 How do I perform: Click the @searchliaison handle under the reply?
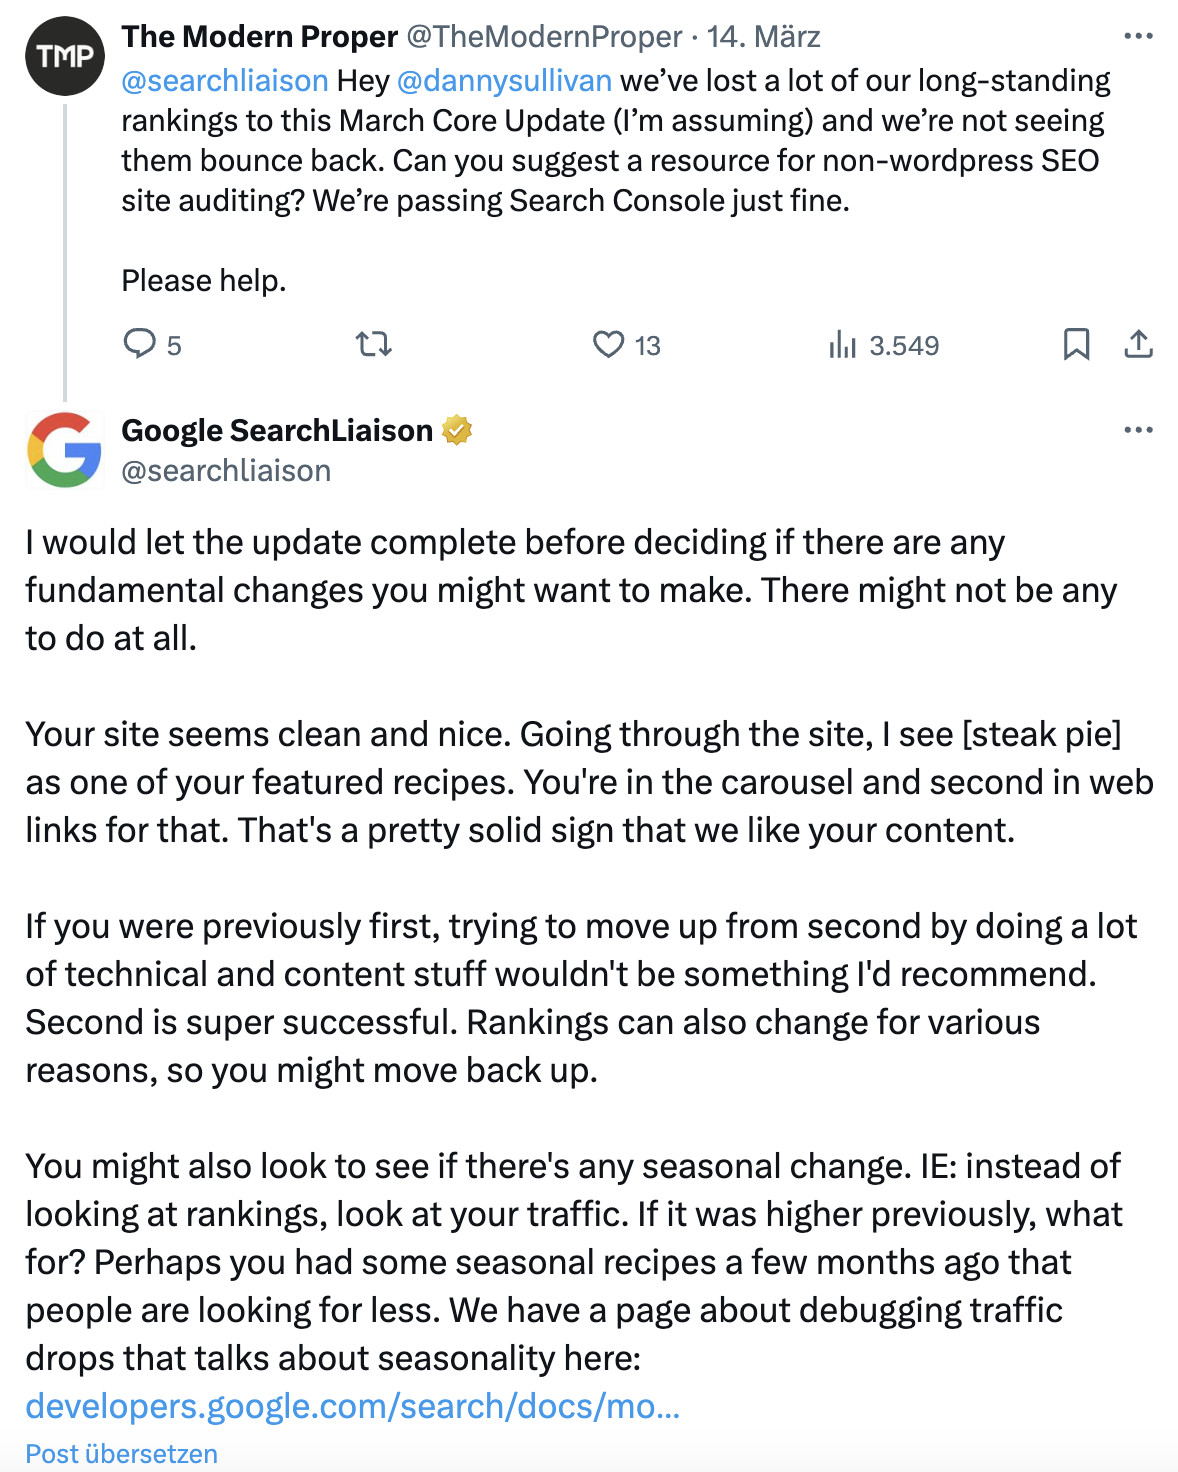[x=226, y=470]
